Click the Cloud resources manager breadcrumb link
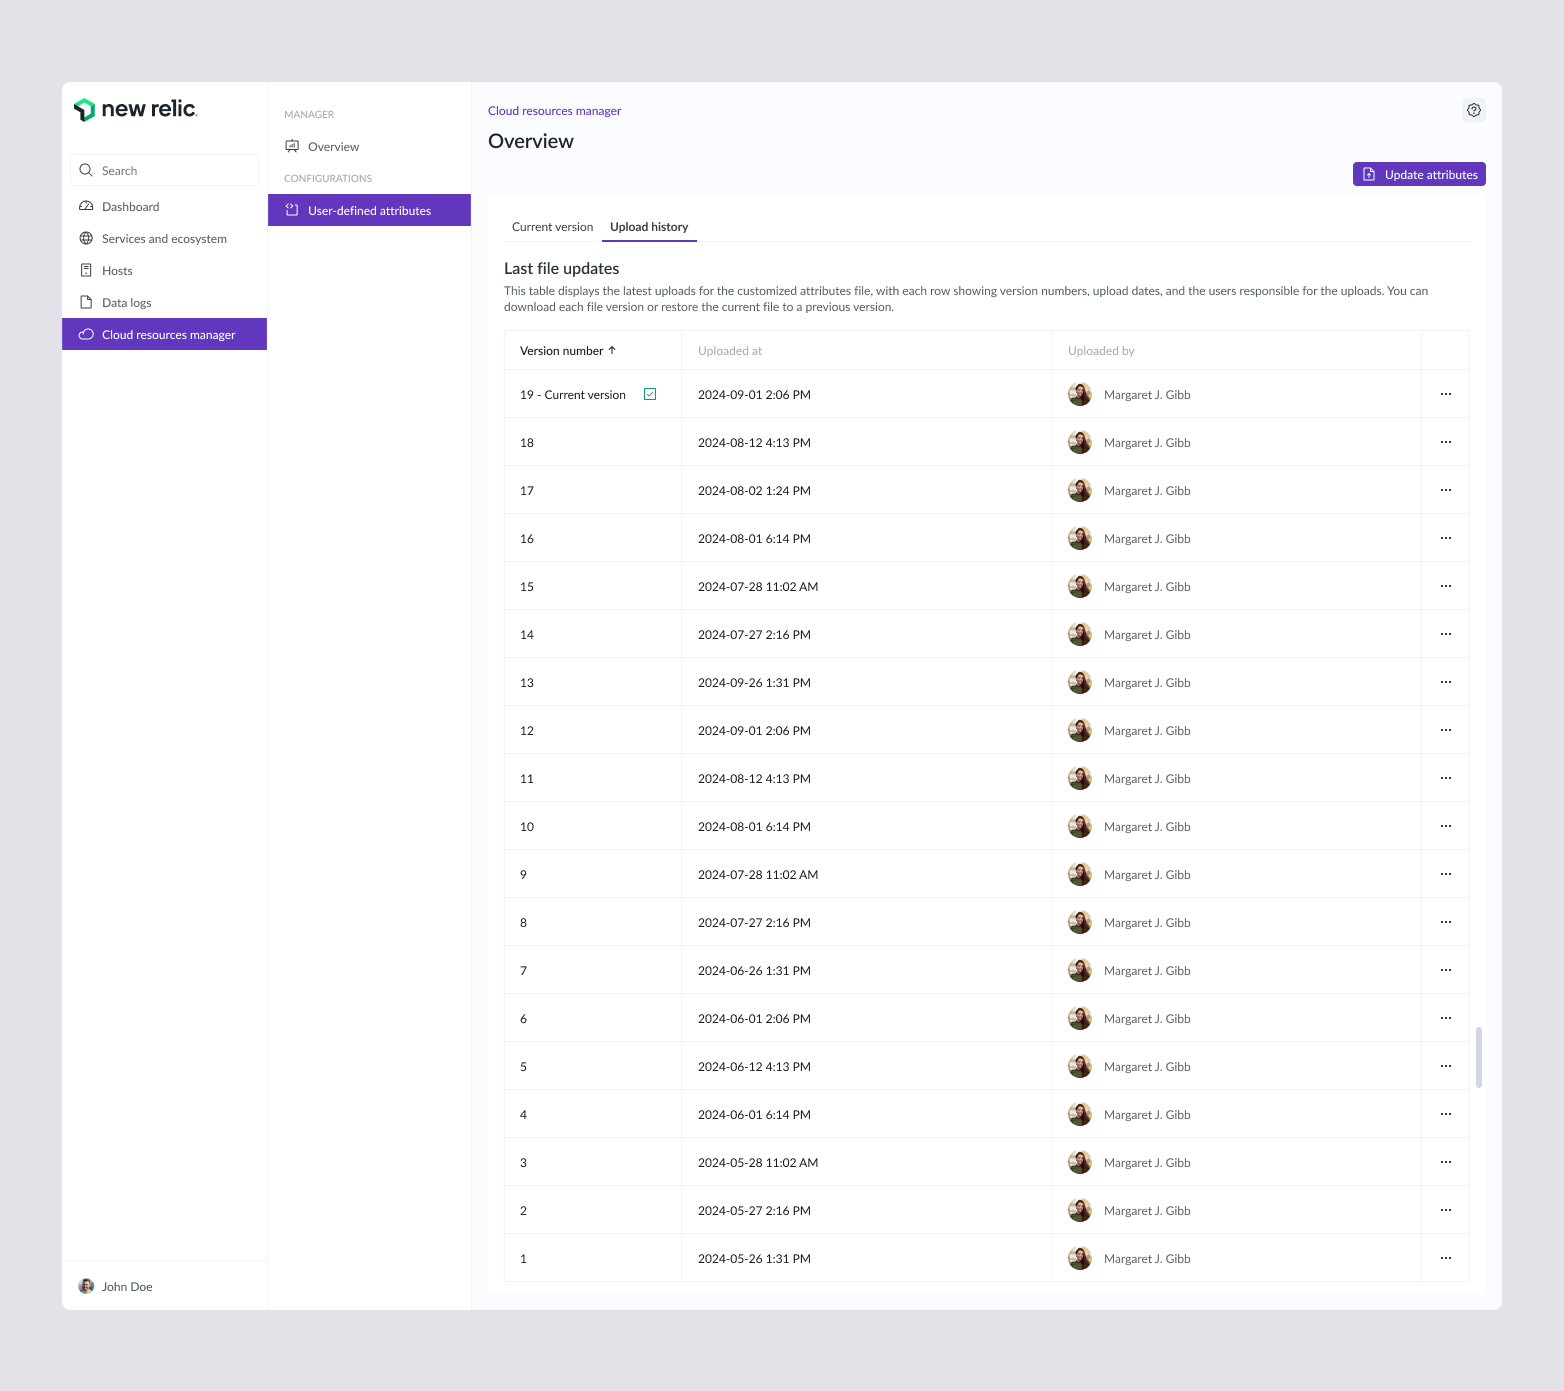Image resolution: width=1564 pixels, height=1391 pixels. 554,111
